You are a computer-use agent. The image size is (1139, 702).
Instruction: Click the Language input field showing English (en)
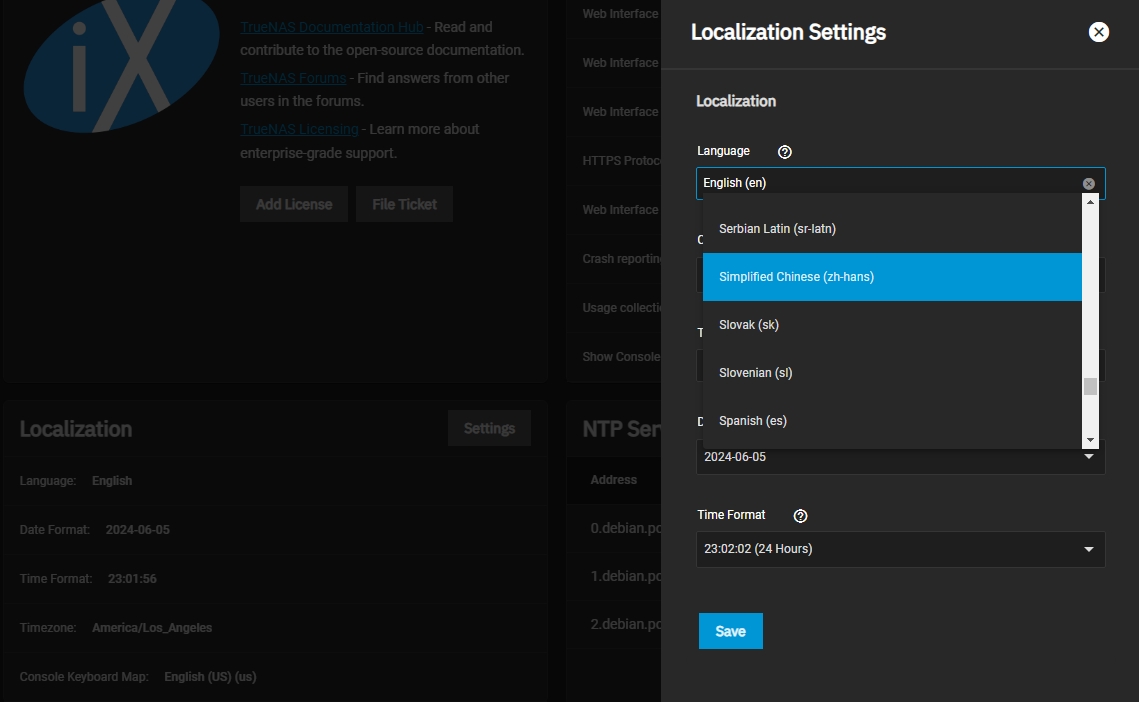click(885, 183)
